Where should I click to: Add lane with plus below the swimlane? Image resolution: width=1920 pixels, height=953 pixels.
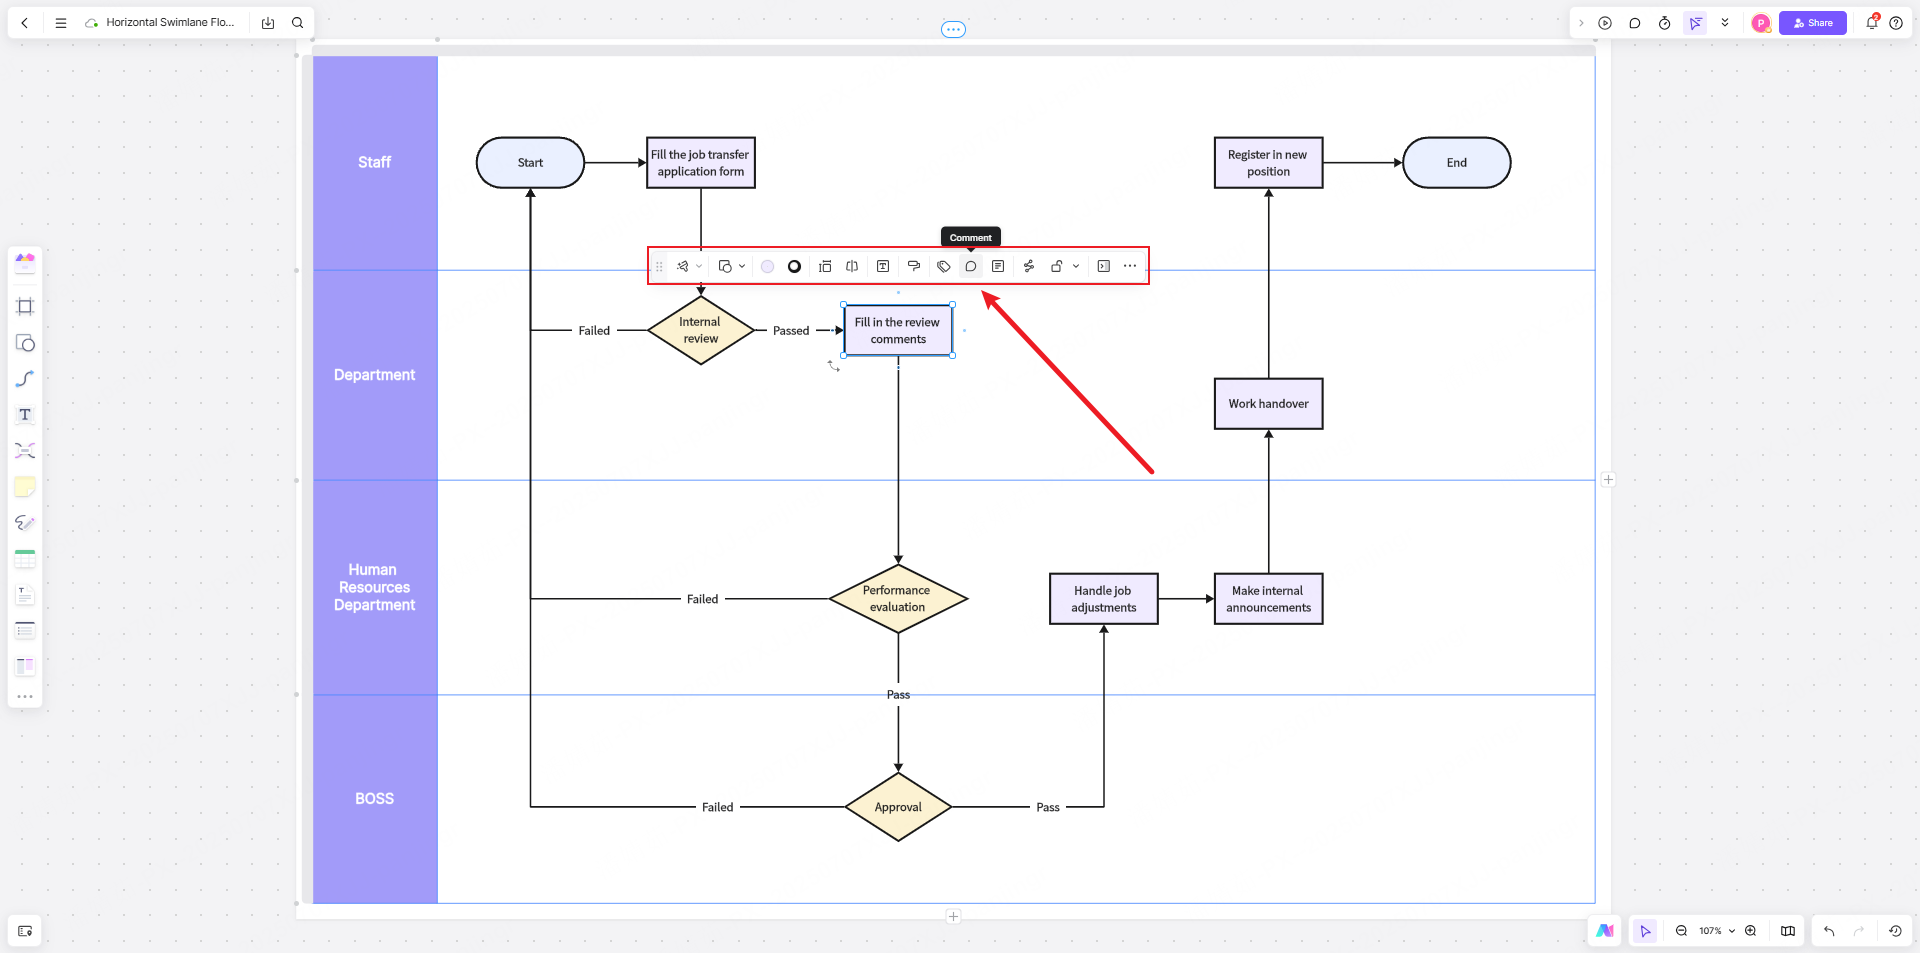point(954,916)
